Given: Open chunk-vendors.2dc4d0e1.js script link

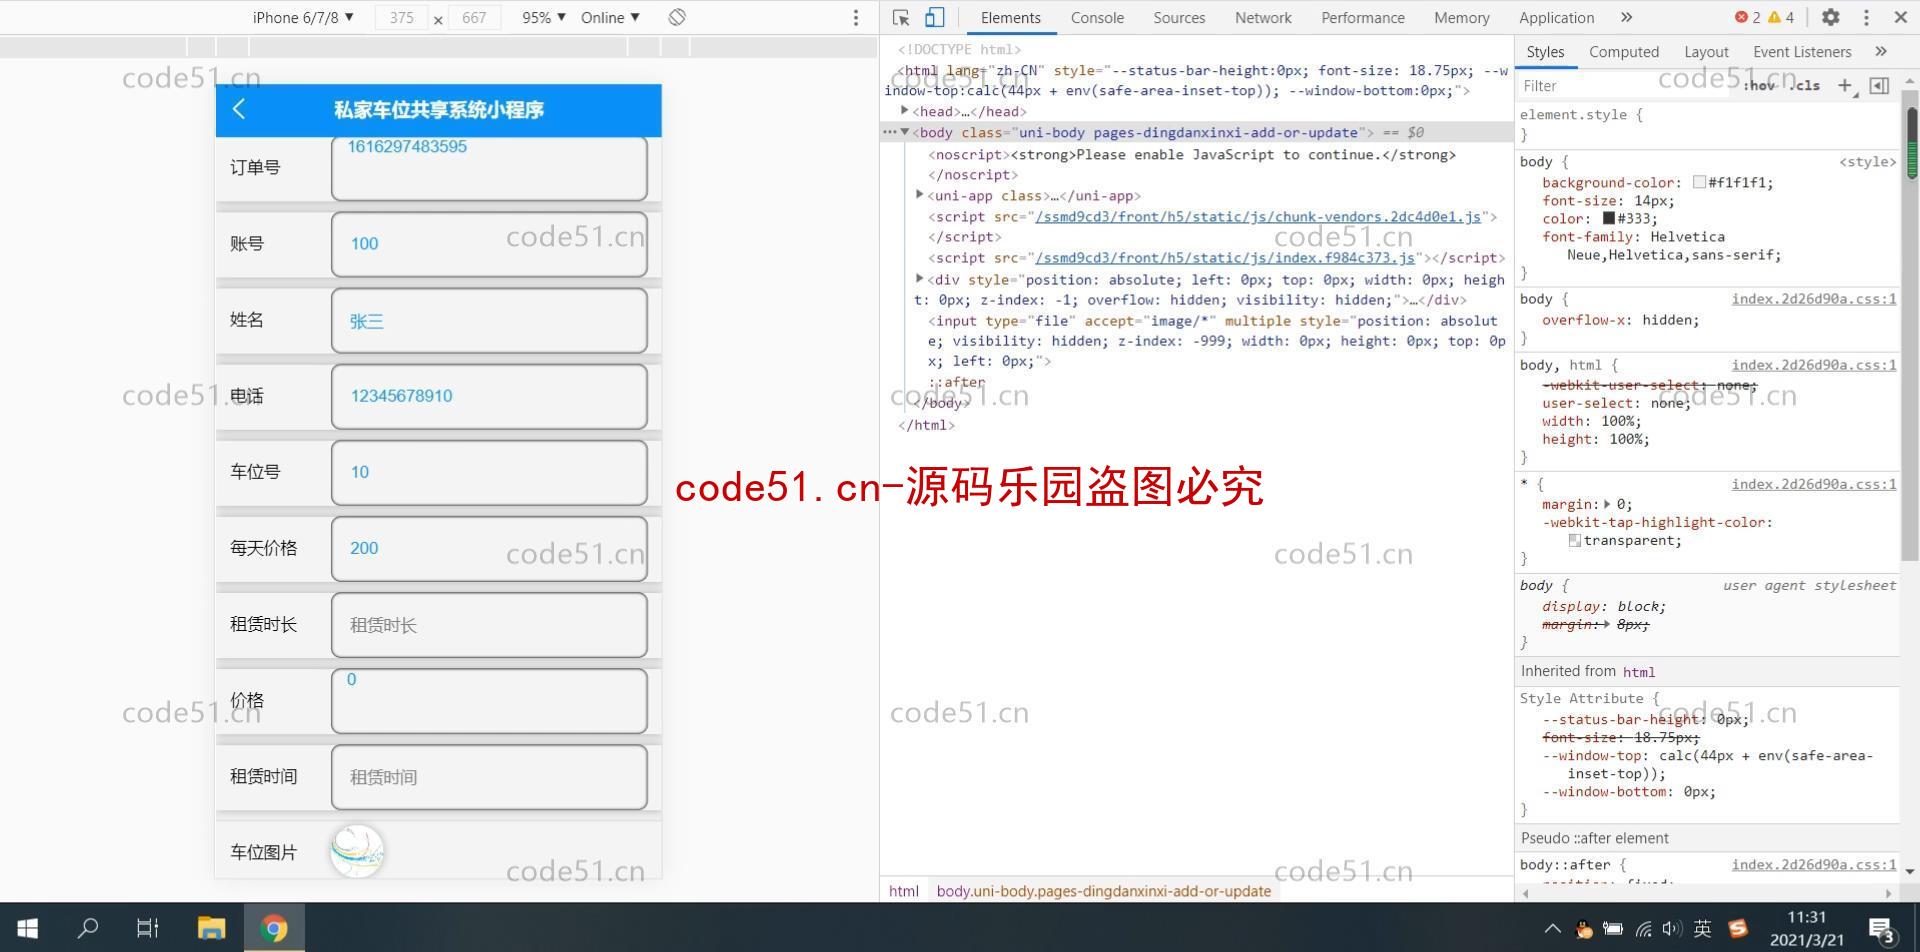Looking at the screenshot, I should pos(1258,216).
